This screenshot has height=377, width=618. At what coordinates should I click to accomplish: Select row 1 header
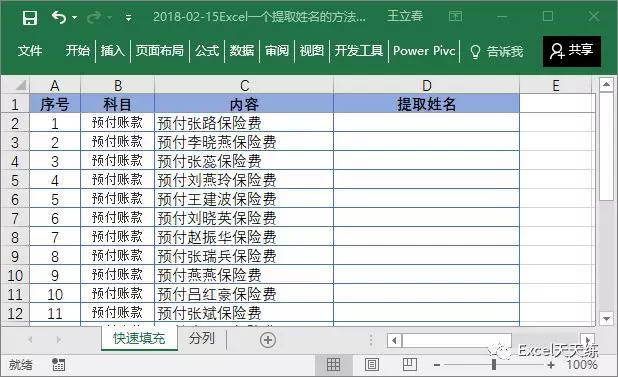(15, 104)
